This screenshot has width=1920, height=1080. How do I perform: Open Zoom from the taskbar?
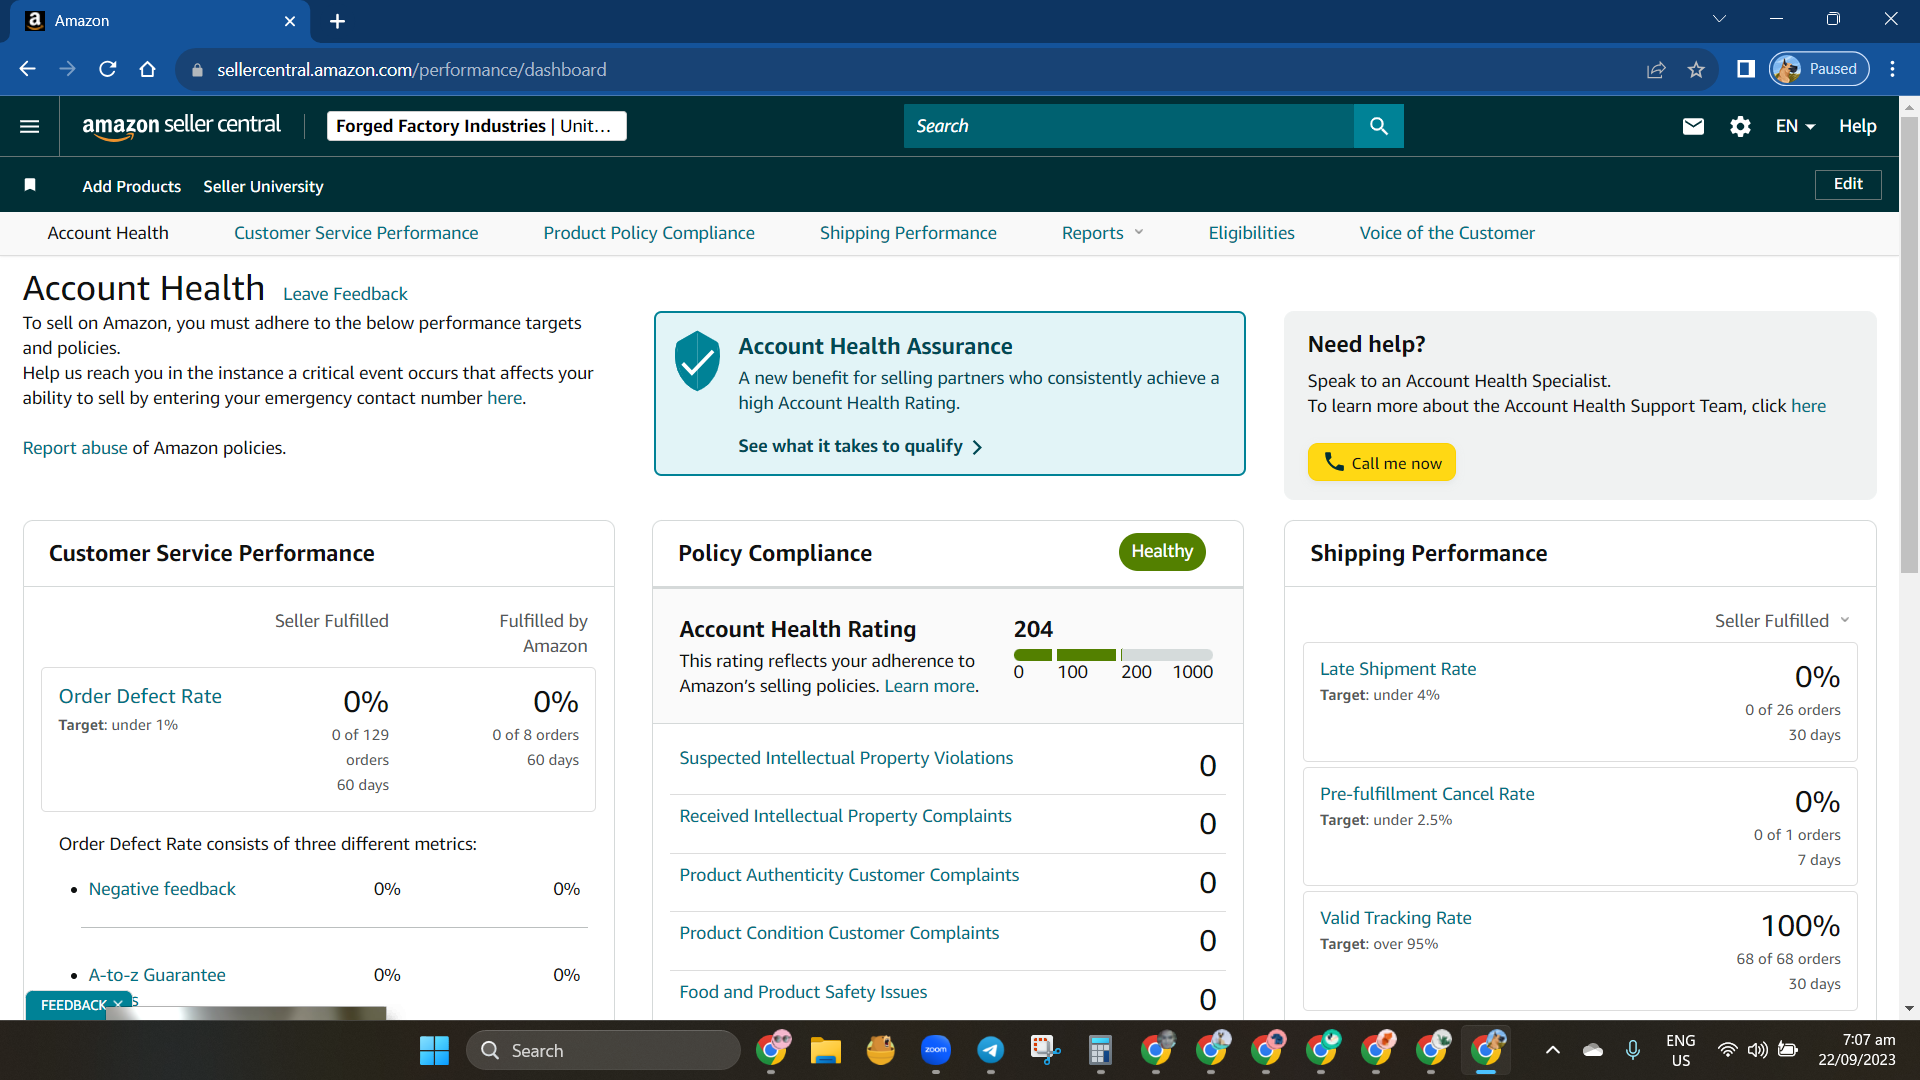[936, 1050]
